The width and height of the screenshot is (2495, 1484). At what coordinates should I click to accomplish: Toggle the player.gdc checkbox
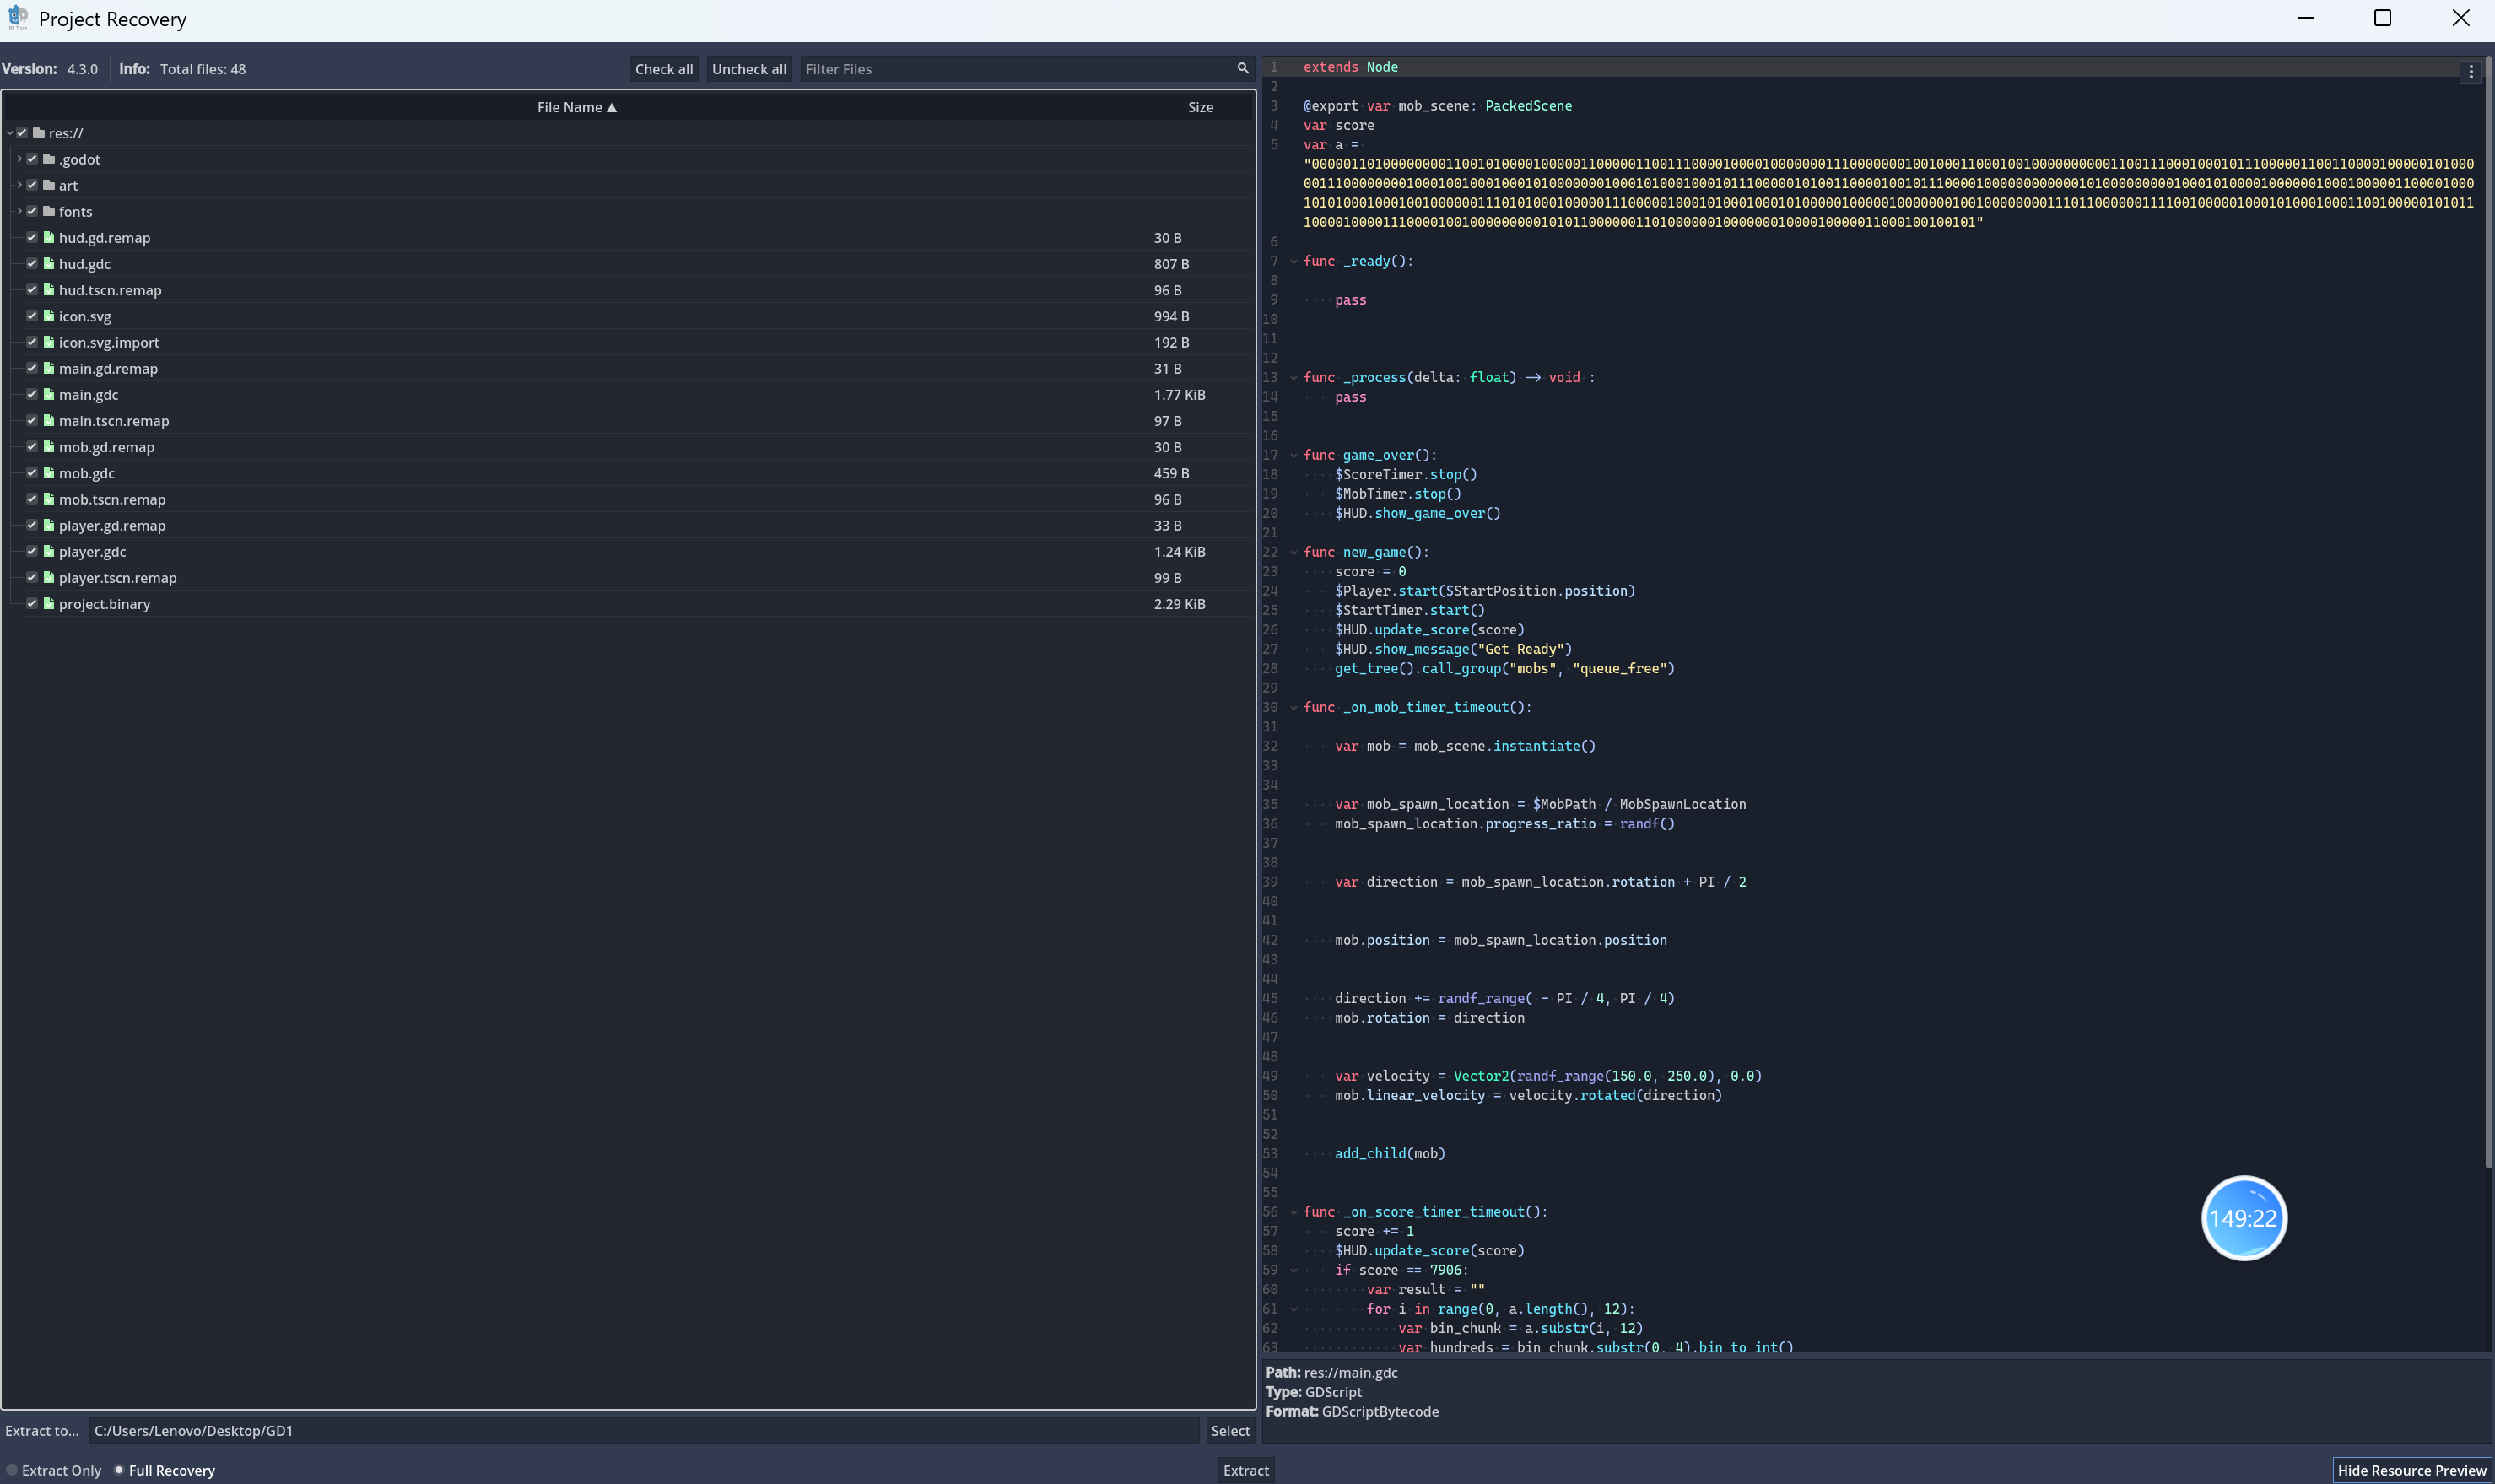pyautogui.click(x=32, y=551)
